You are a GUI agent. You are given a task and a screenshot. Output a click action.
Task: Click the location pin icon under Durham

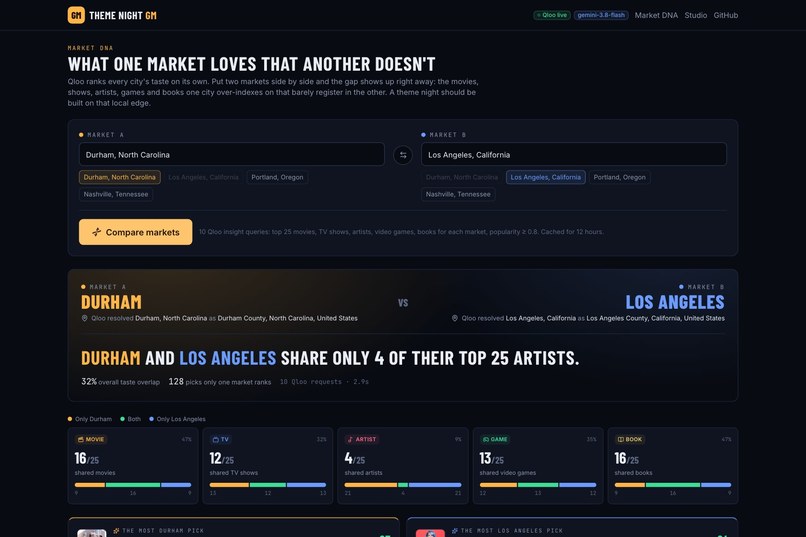pos(84,318)
